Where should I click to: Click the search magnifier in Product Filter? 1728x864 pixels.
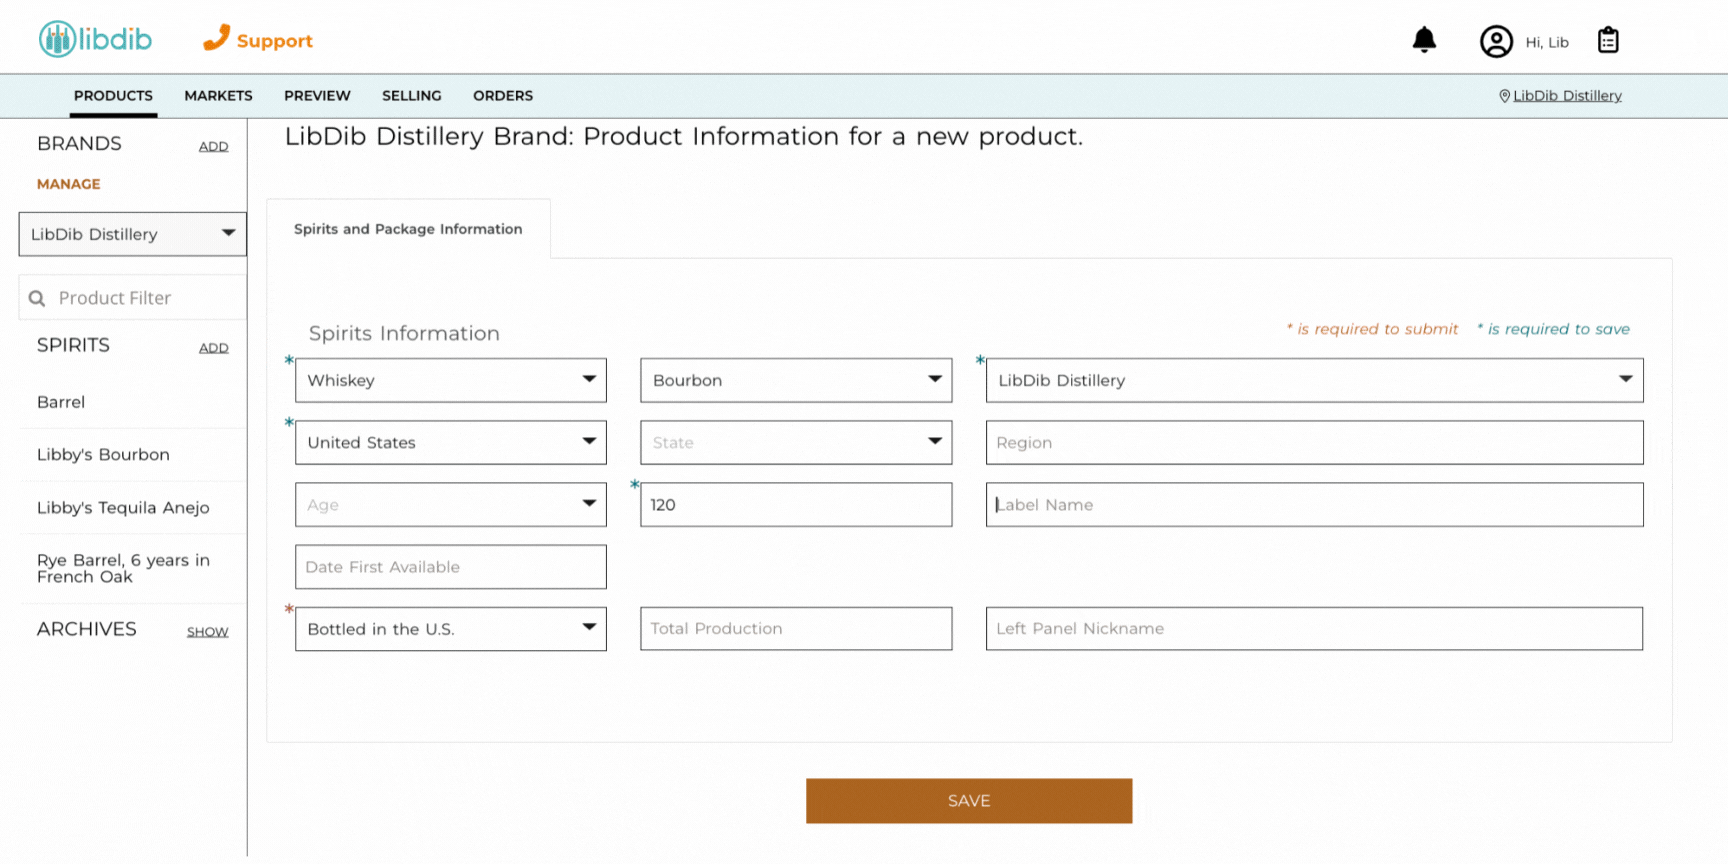pos(37,298)
